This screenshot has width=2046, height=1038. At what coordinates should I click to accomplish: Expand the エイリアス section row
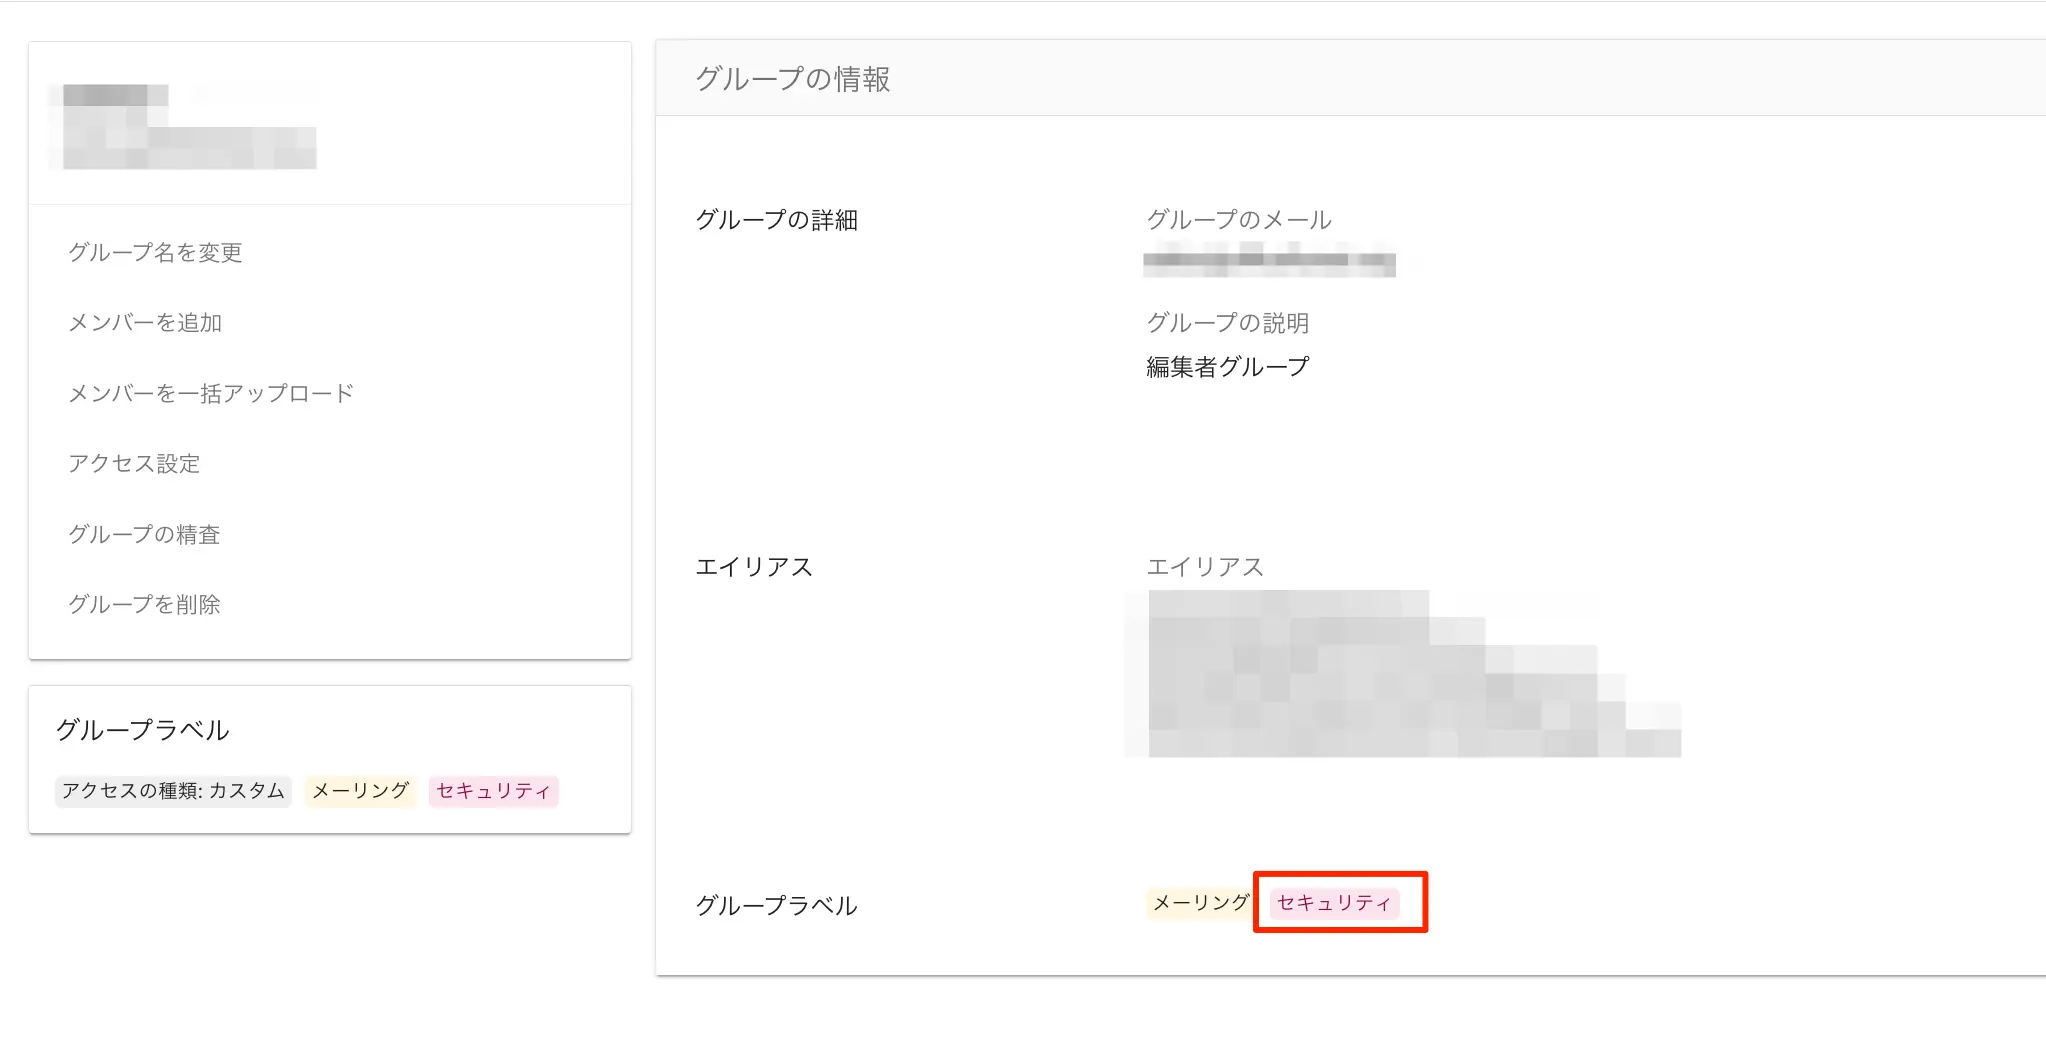(753, 567)
